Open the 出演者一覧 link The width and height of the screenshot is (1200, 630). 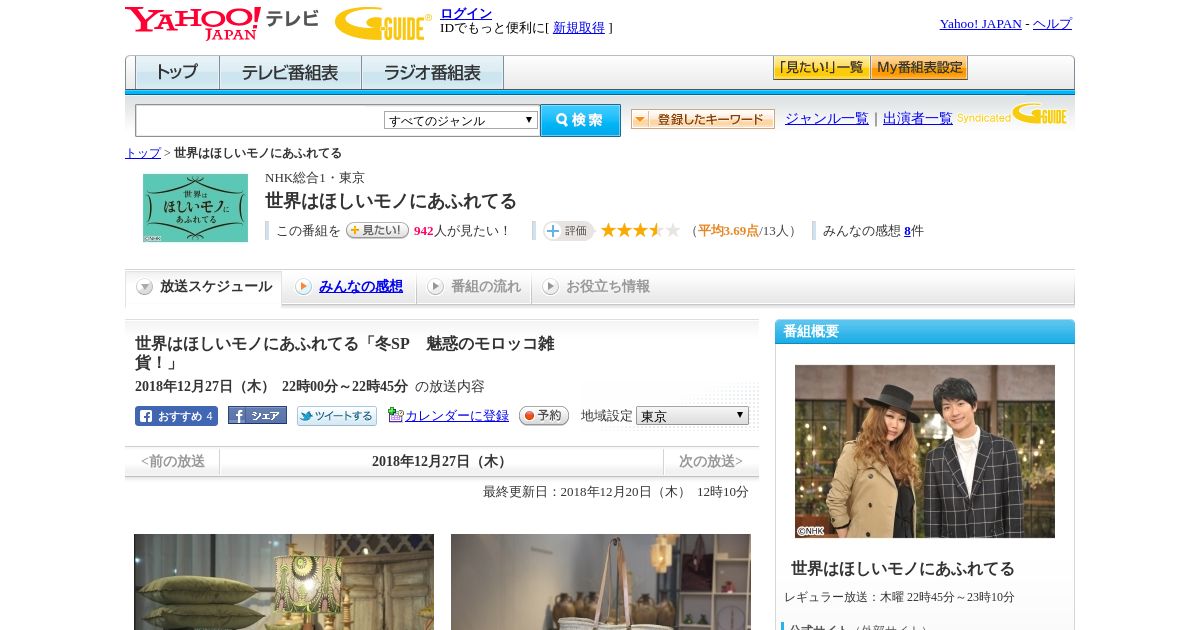pyautogui.click(x=918, y=118)
